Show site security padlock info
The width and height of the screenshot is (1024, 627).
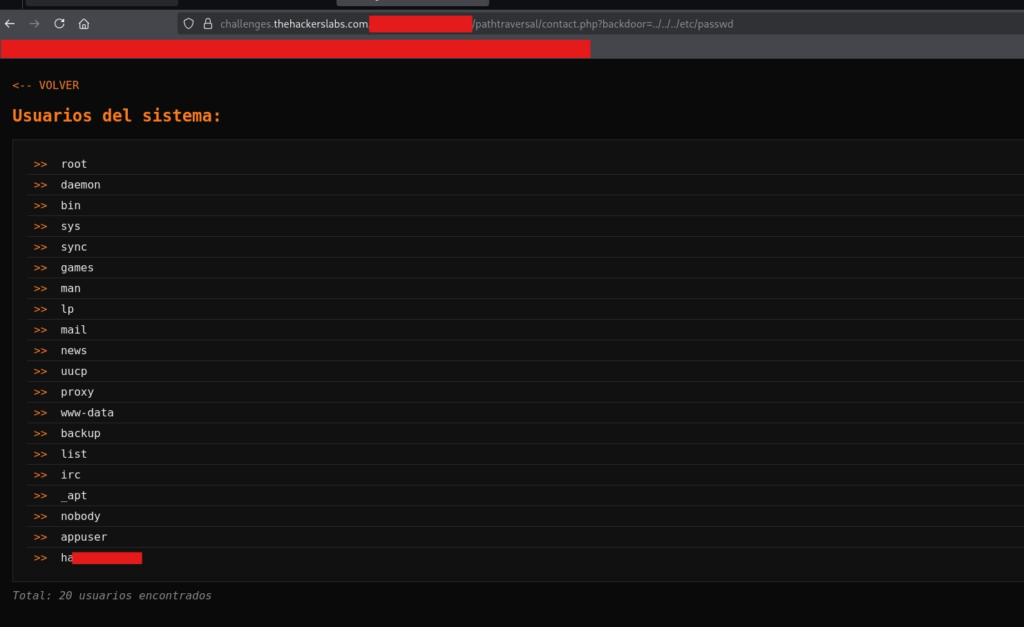tap(208, 23)
